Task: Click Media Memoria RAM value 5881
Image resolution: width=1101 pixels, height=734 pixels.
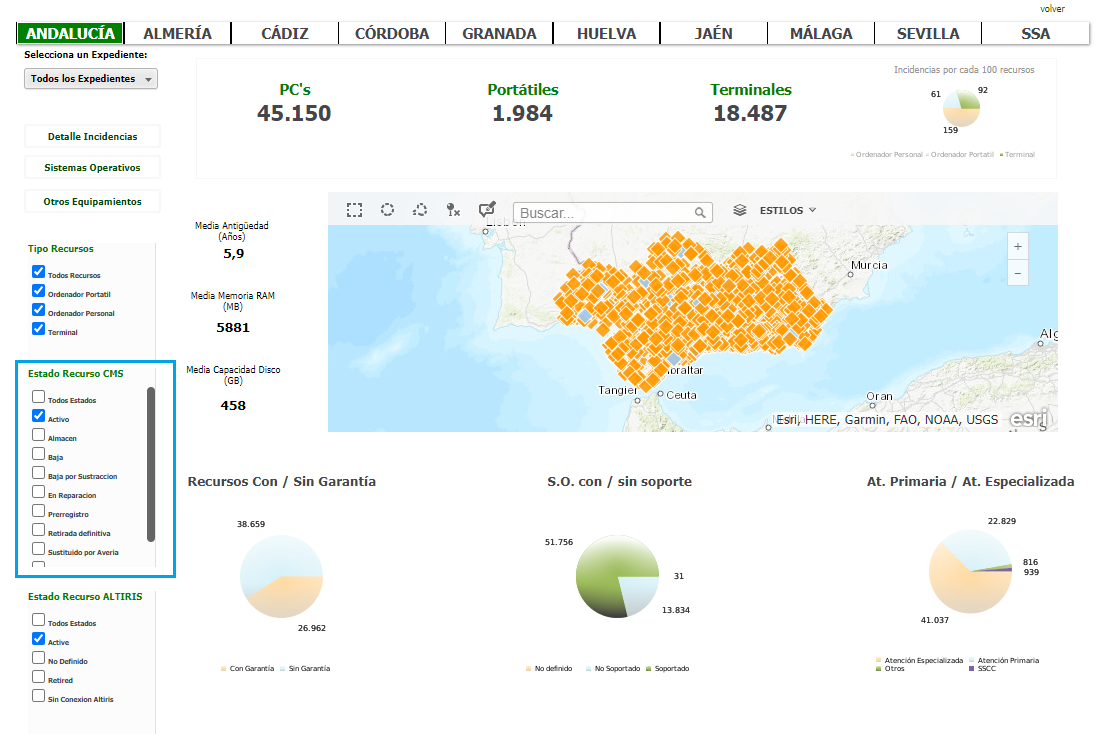Action: point(233,327)
